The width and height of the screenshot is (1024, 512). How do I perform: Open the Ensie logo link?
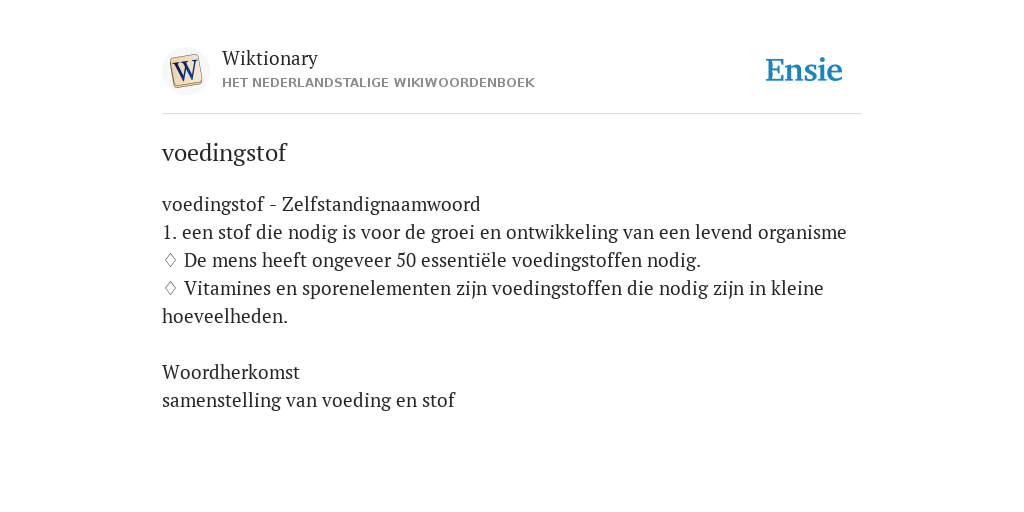coord(804,70)
